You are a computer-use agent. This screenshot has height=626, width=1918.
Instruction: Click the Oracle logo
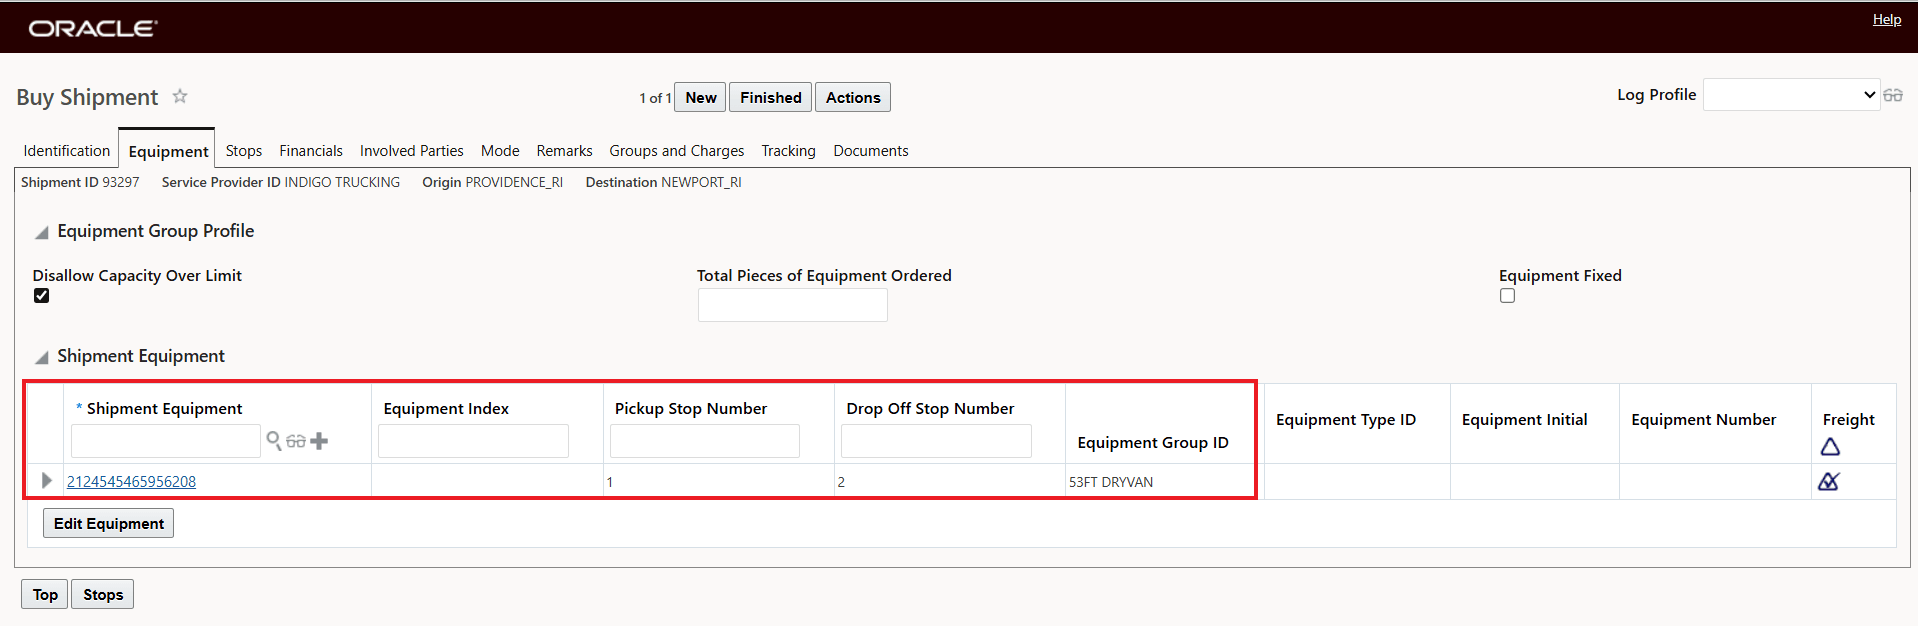coord(93,28)
